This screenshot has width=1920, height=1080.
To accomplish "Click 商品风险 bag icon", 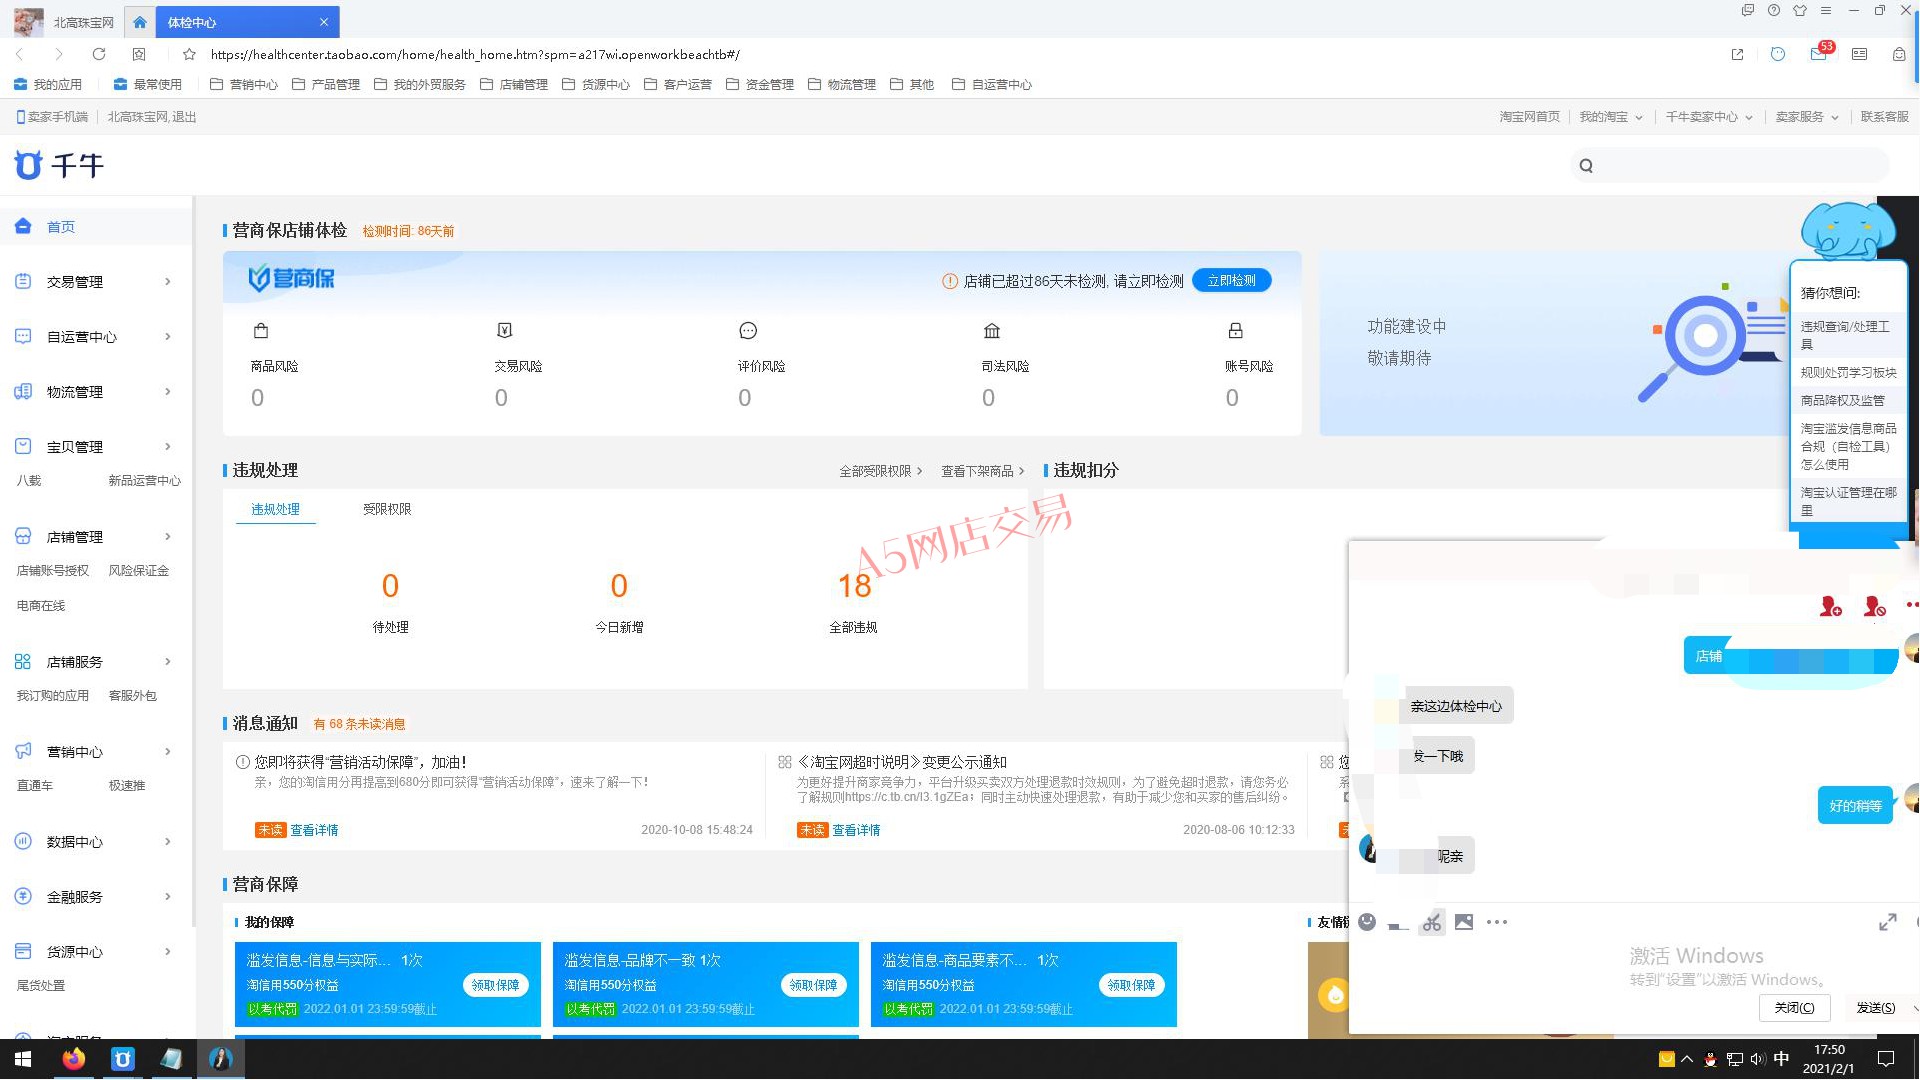I will (x=261, y=331).
